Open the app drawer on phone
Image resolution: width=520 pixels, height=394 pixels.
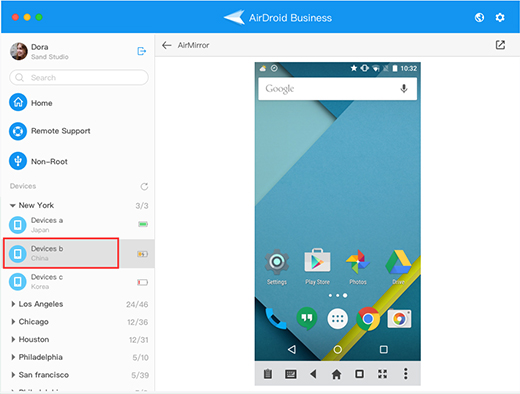point(338,319)
